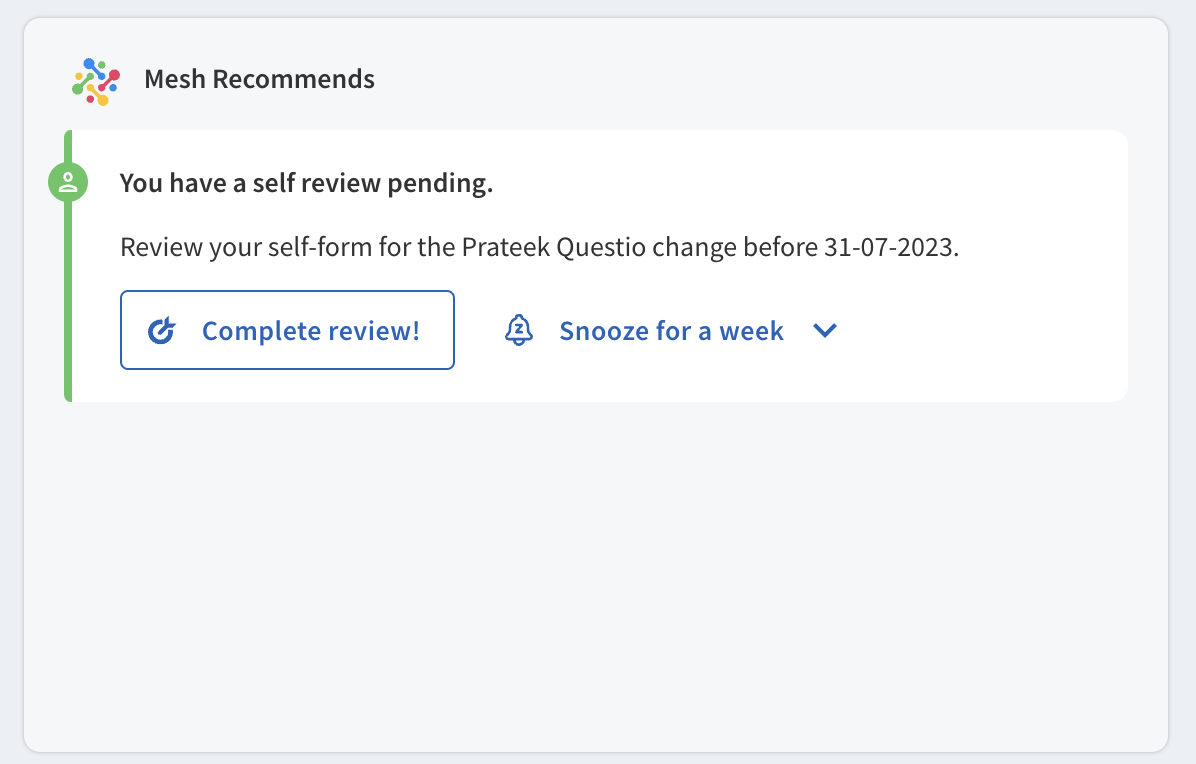Open the Complete review! button
The image size is (1196, 764).
288,330
